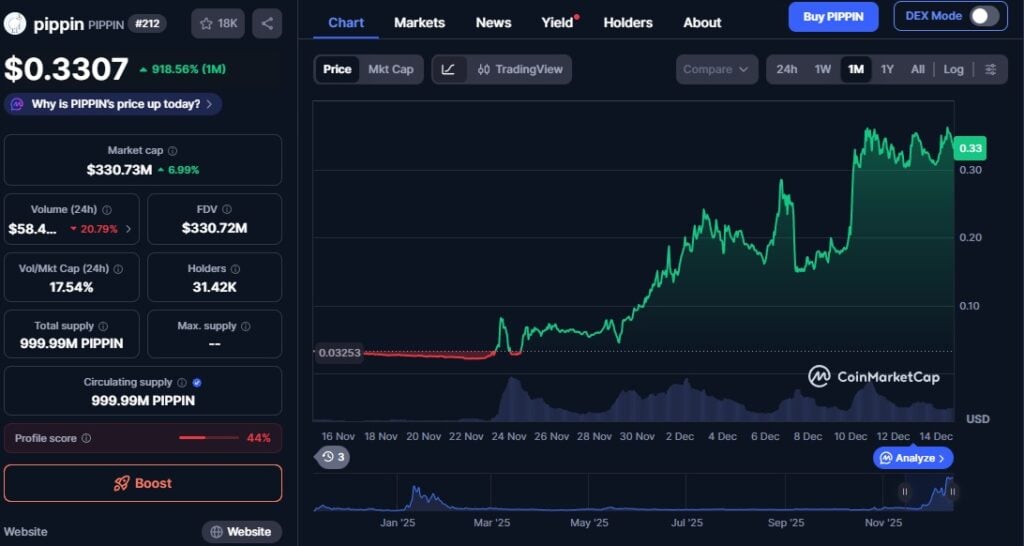Open the Markets tab
The image size is (1024, 546).
[x=419, y=22]
